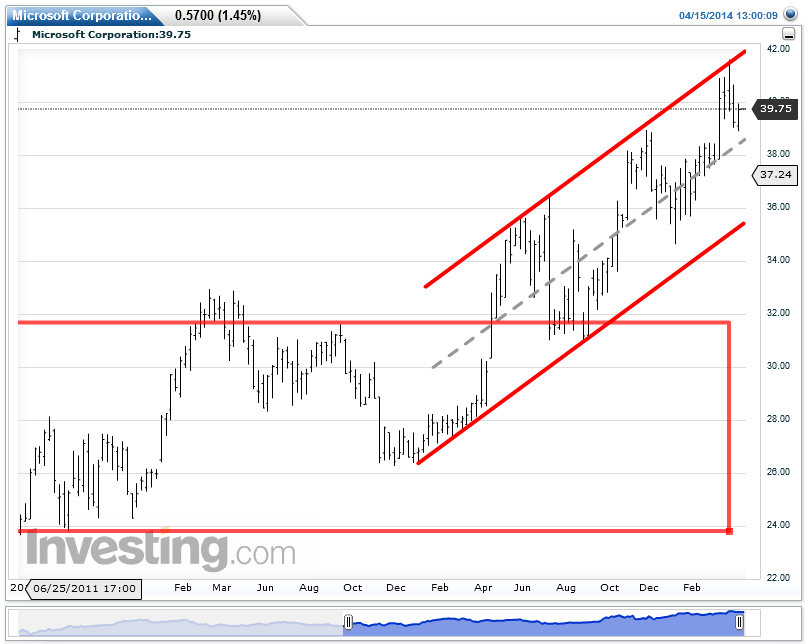Select the small red square drawing handle
The width and height of the screenshot is (808, 644).
point(729,531)
